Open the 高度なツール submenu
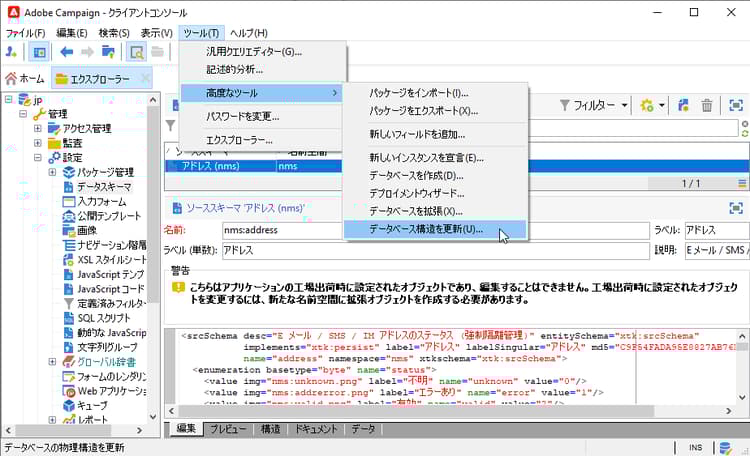 (261, 93)
